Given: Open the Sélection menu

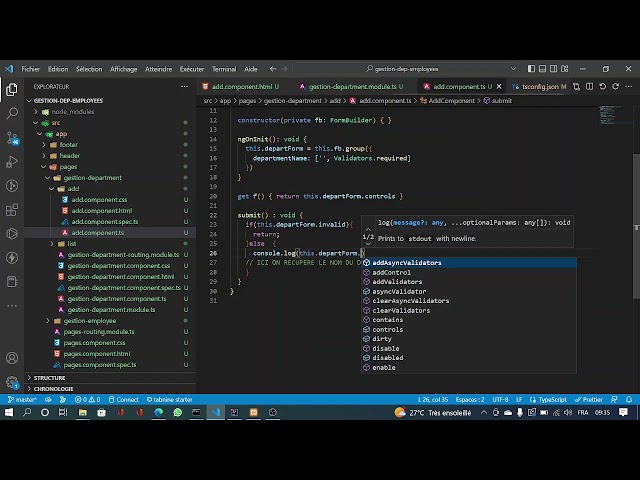Looking at the screenshot, I should click(89, 69).
